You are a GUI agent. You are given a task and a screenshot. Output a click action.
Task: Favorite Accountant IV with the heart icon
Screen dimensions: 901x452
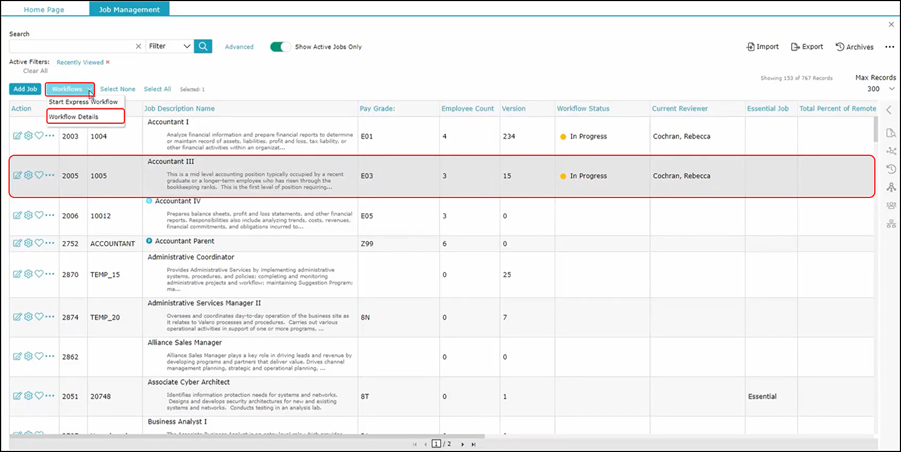39,215
